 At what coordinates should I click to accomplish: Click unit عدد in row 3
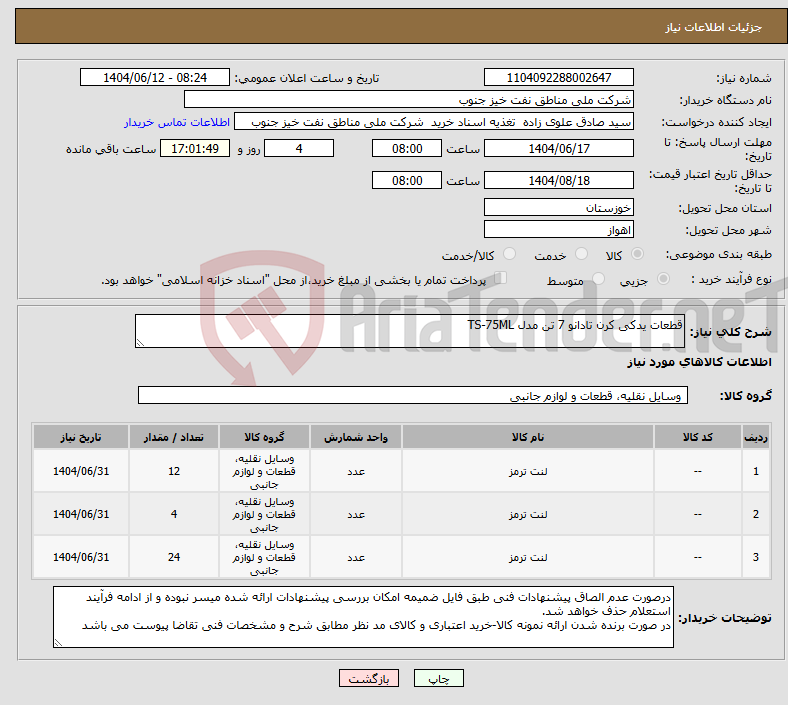coord(356,557)
